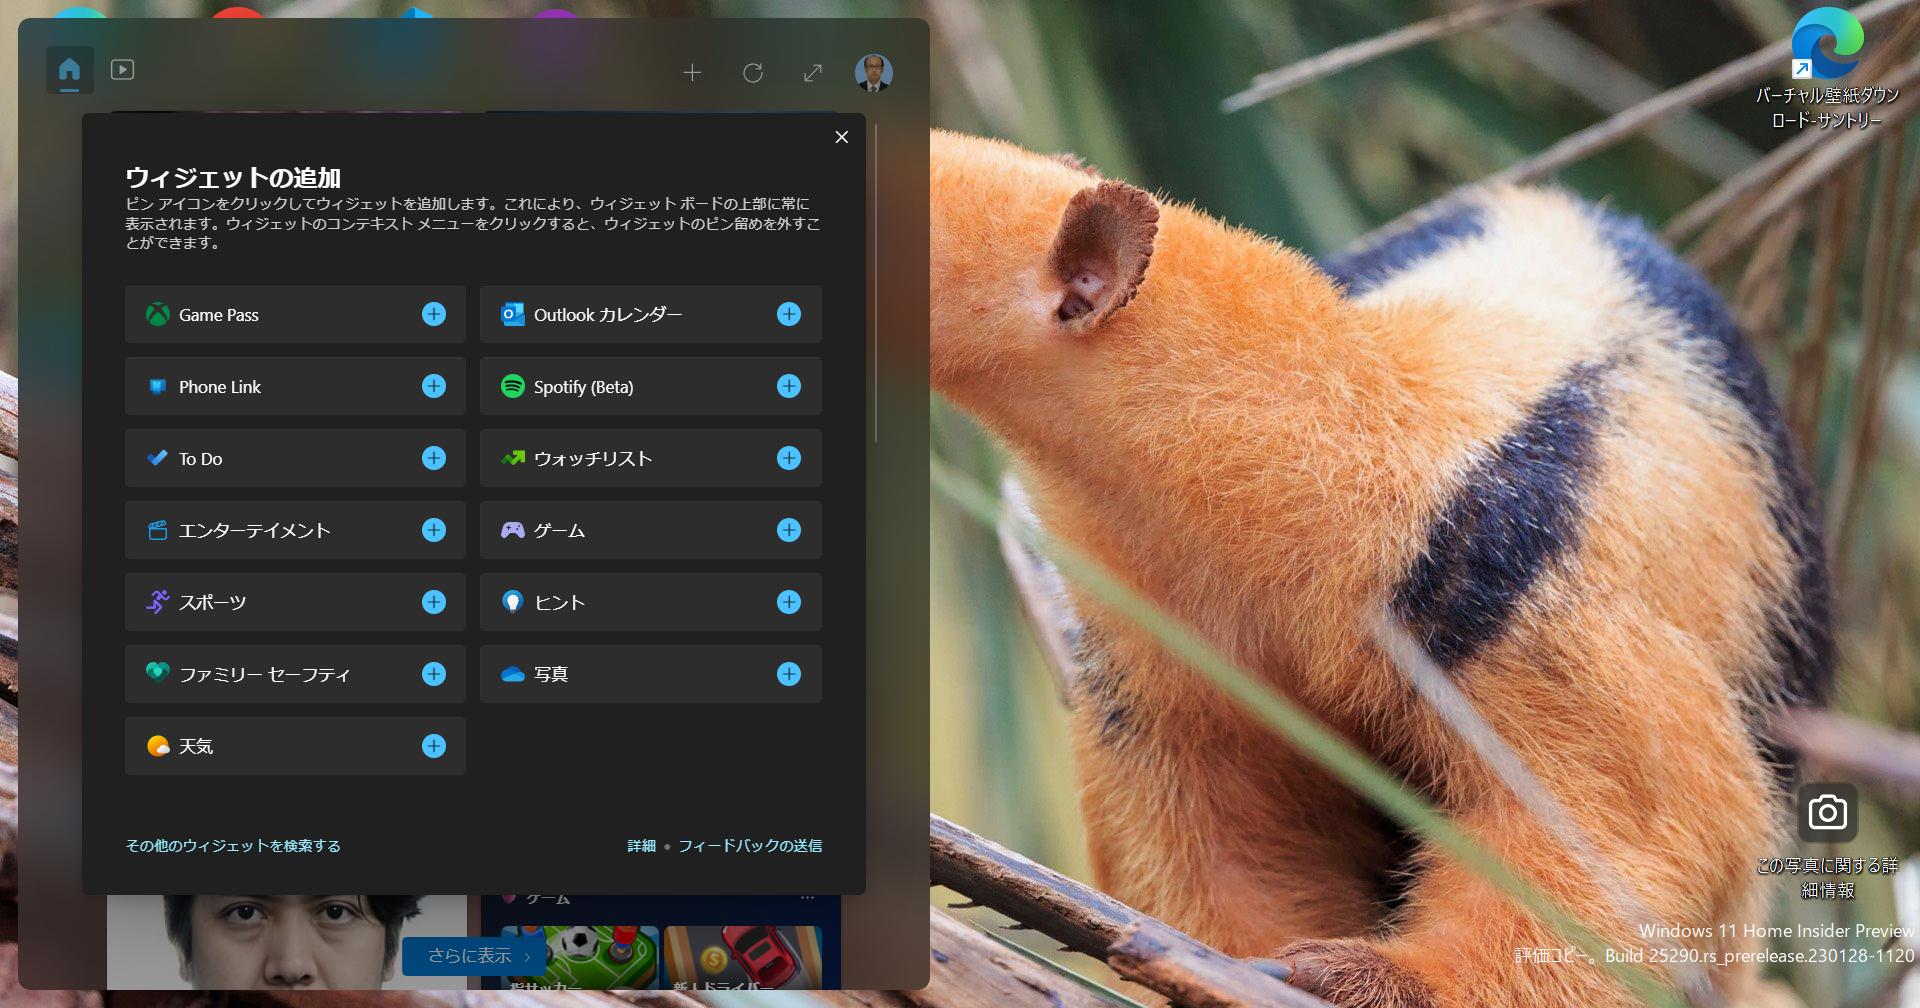Add the Phone Link widget
1920x1008 pixels.
[x=434, y=386]
